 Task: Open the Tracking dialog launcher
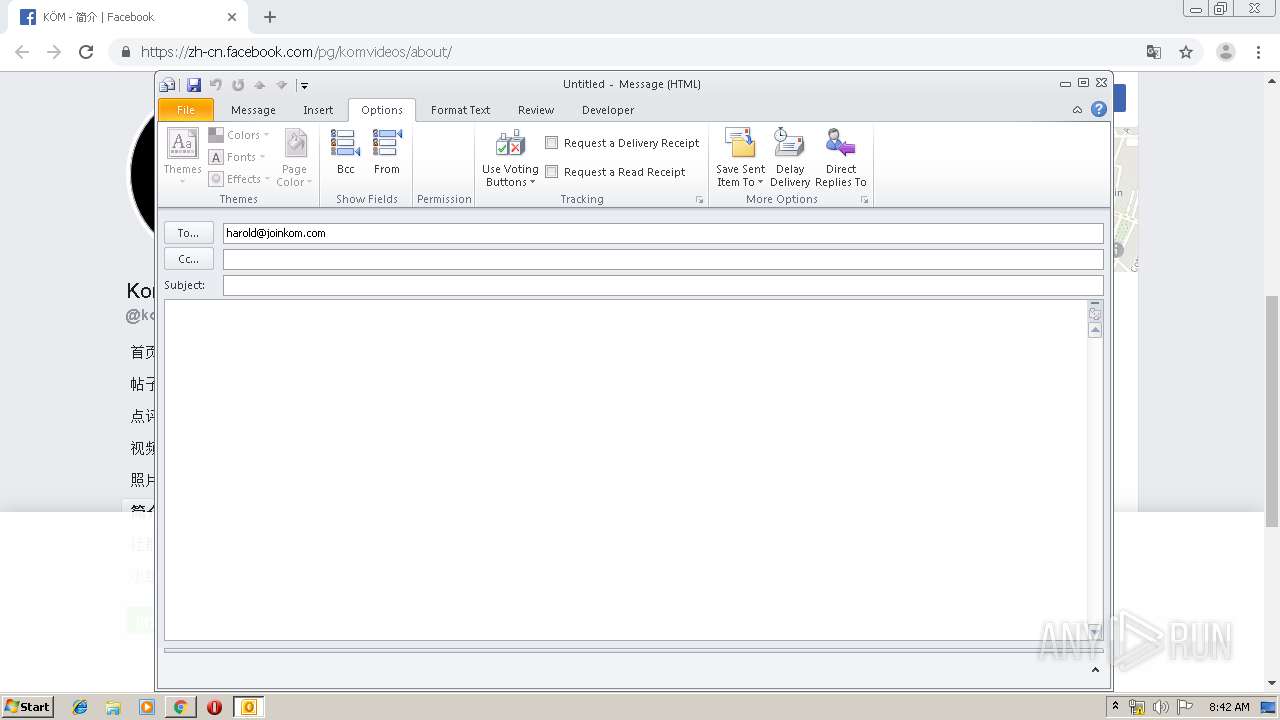(699, 200)
